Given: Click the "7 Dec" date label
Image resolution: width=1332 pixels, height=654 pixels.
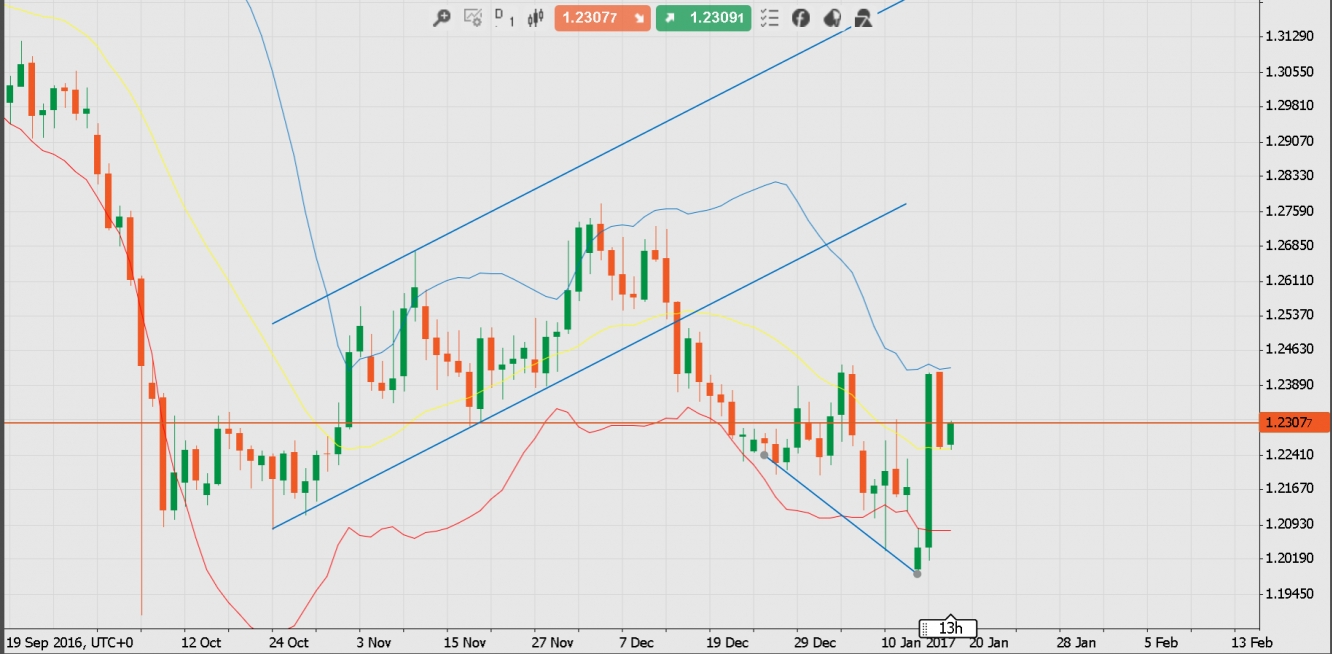Looking at the screenshot, I should [x=637, y=642].
